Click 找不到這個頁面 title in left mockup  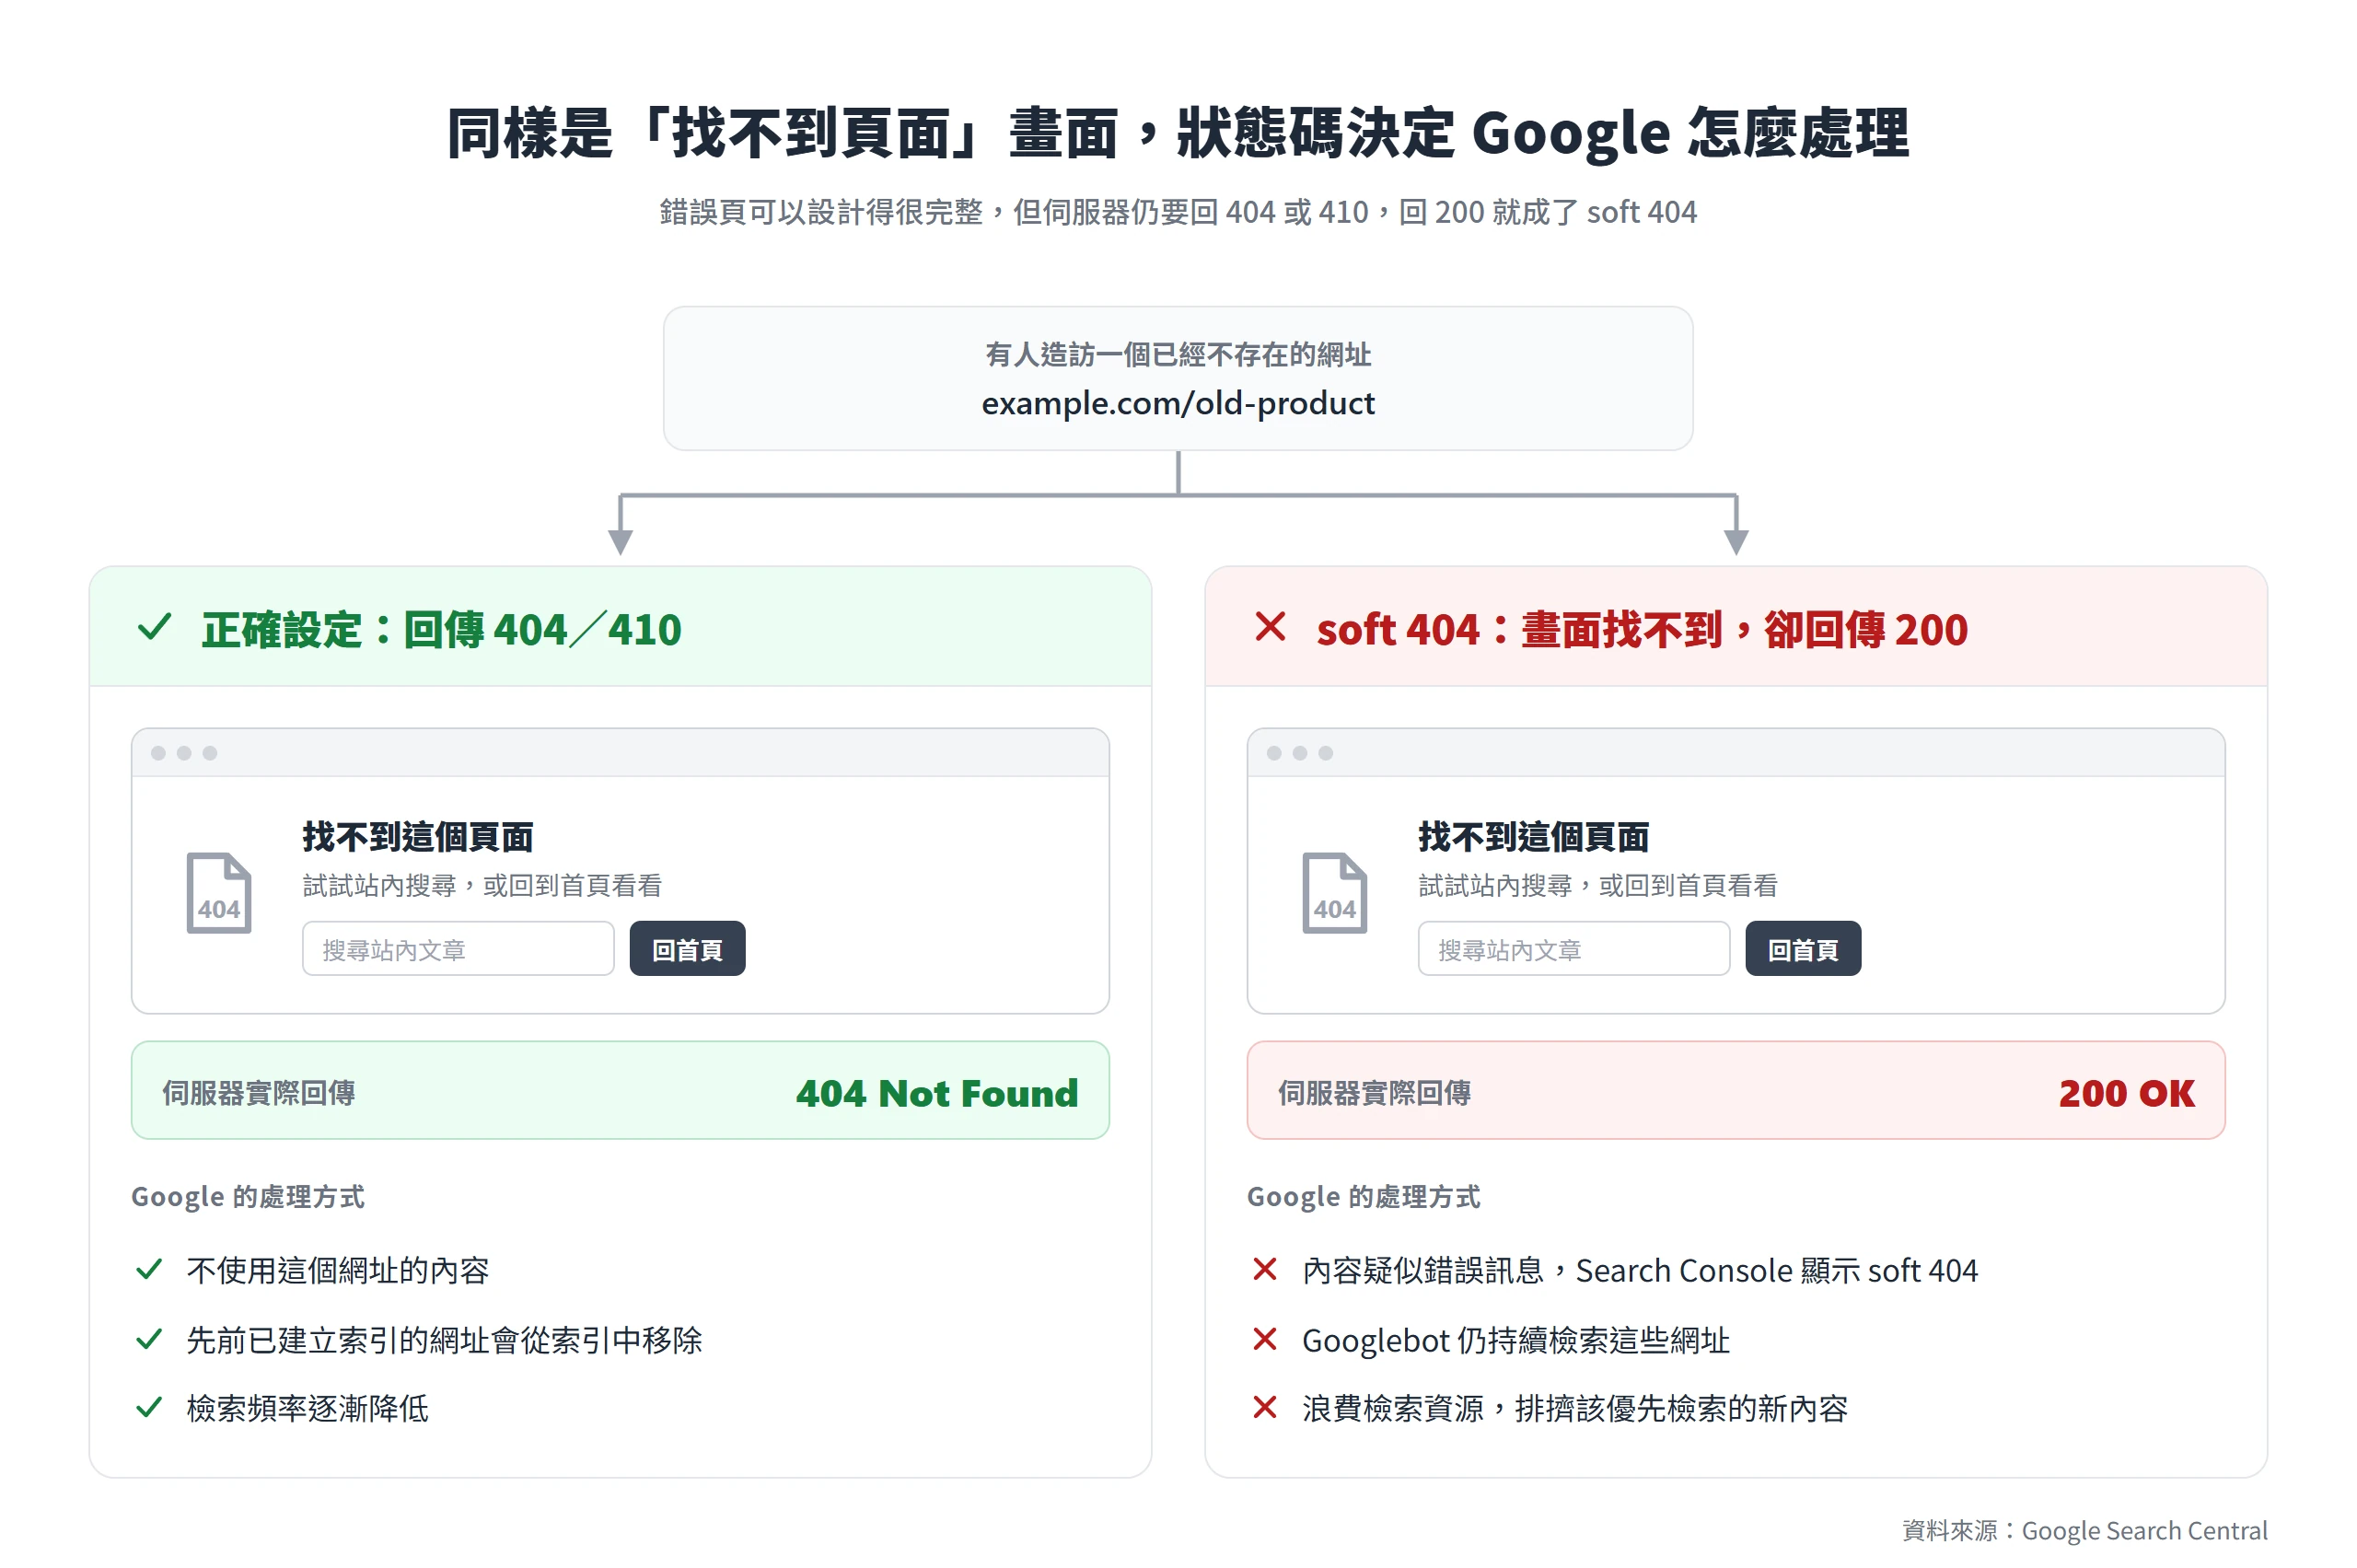[418, 837]
